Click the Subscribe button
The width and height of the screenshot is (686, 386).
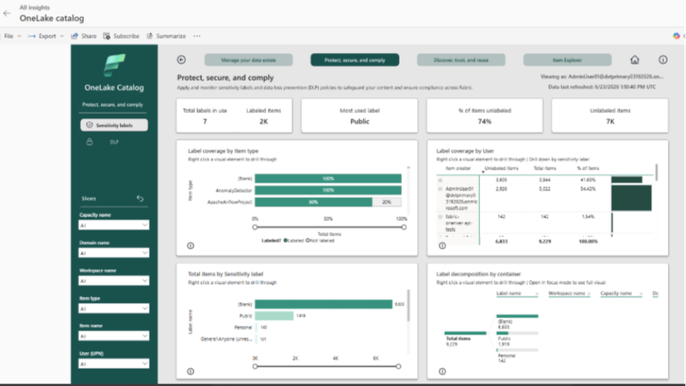[121, 36]
